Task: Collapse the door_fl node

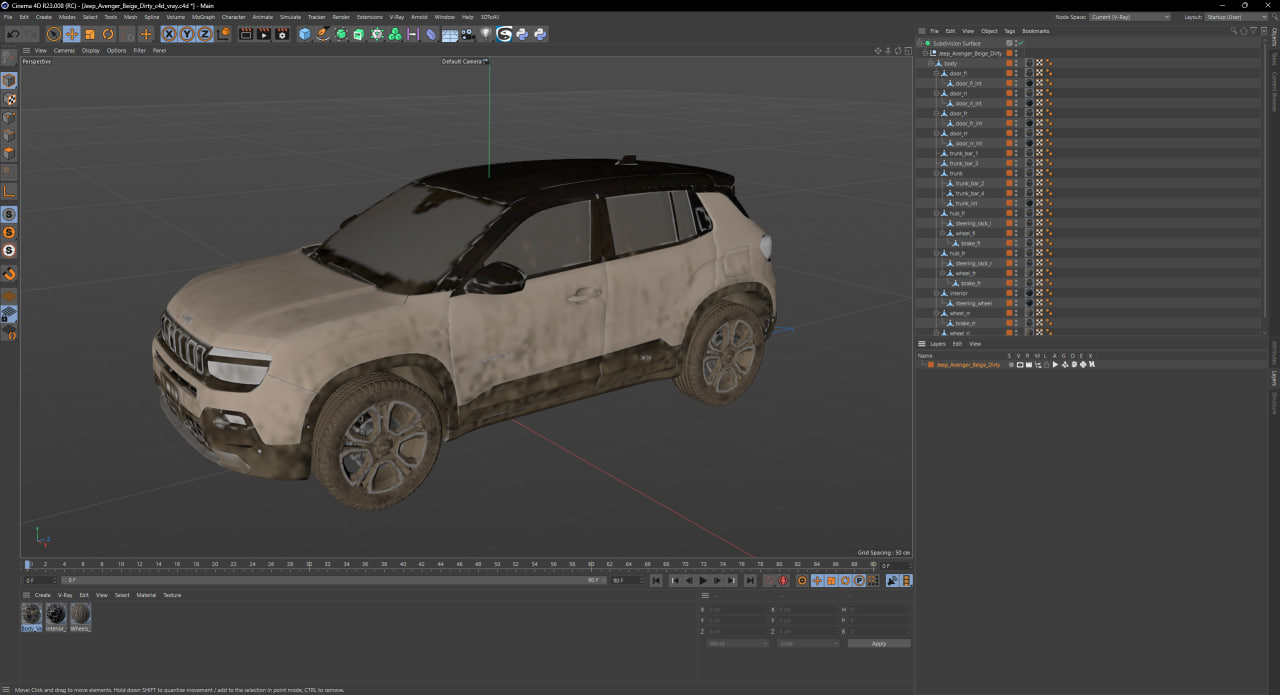Action: 936,73
